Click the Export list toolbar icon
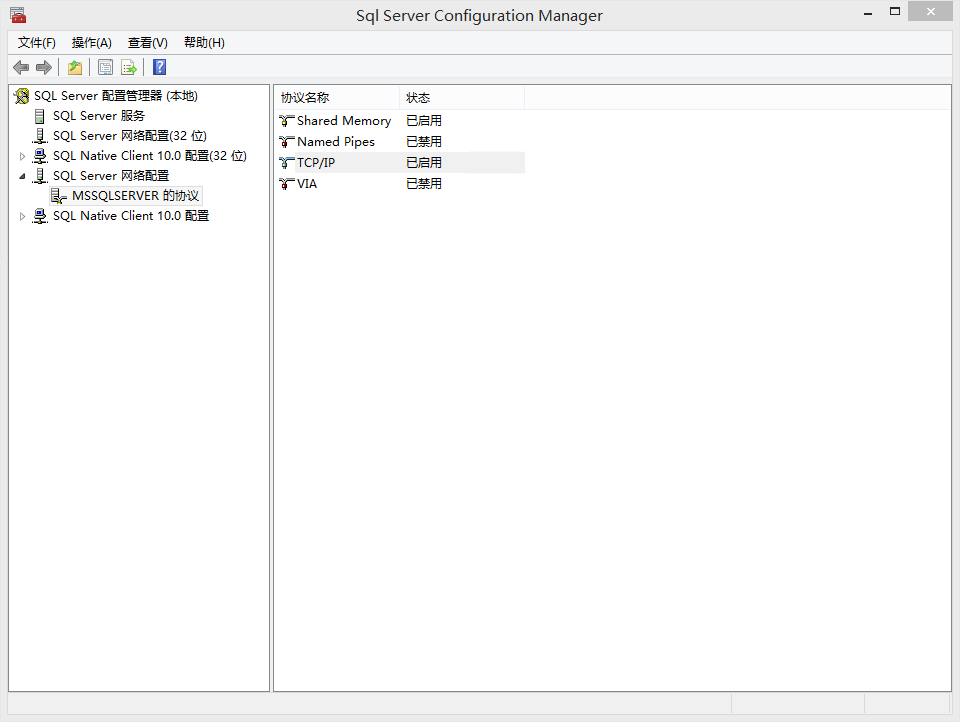960x722 pixels. click(x=129, y=67)
